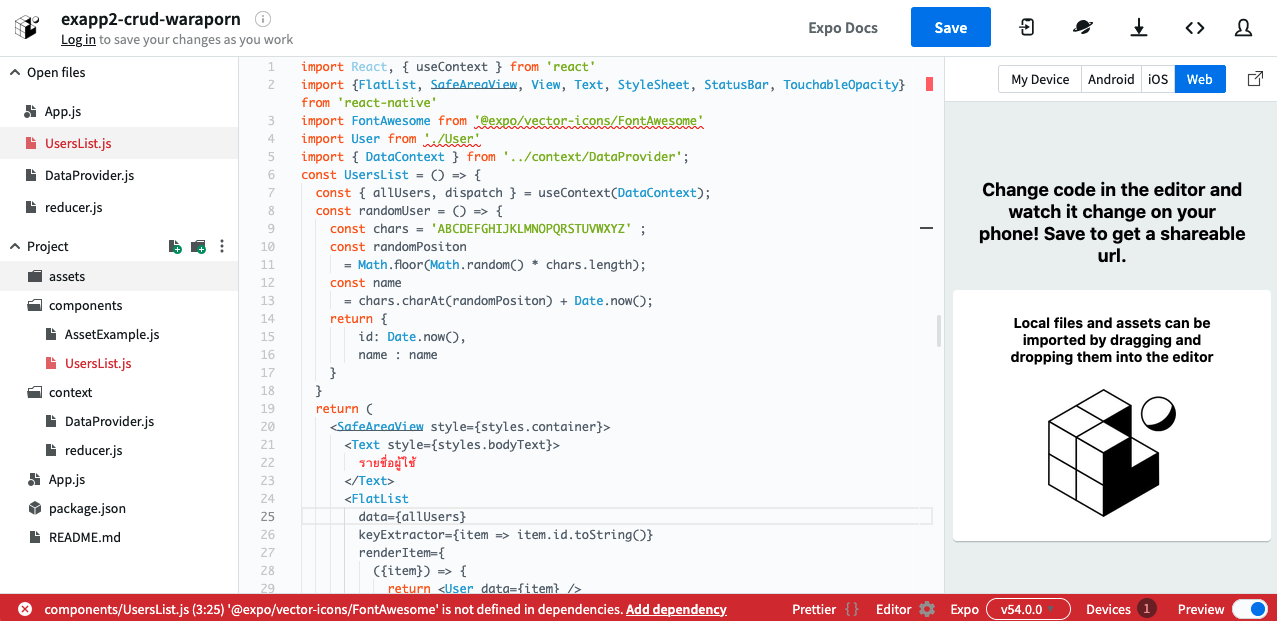Viewport: 1277px width, 621px height.
Task: Click the new file icon in Project
Action: pos(175,247)
